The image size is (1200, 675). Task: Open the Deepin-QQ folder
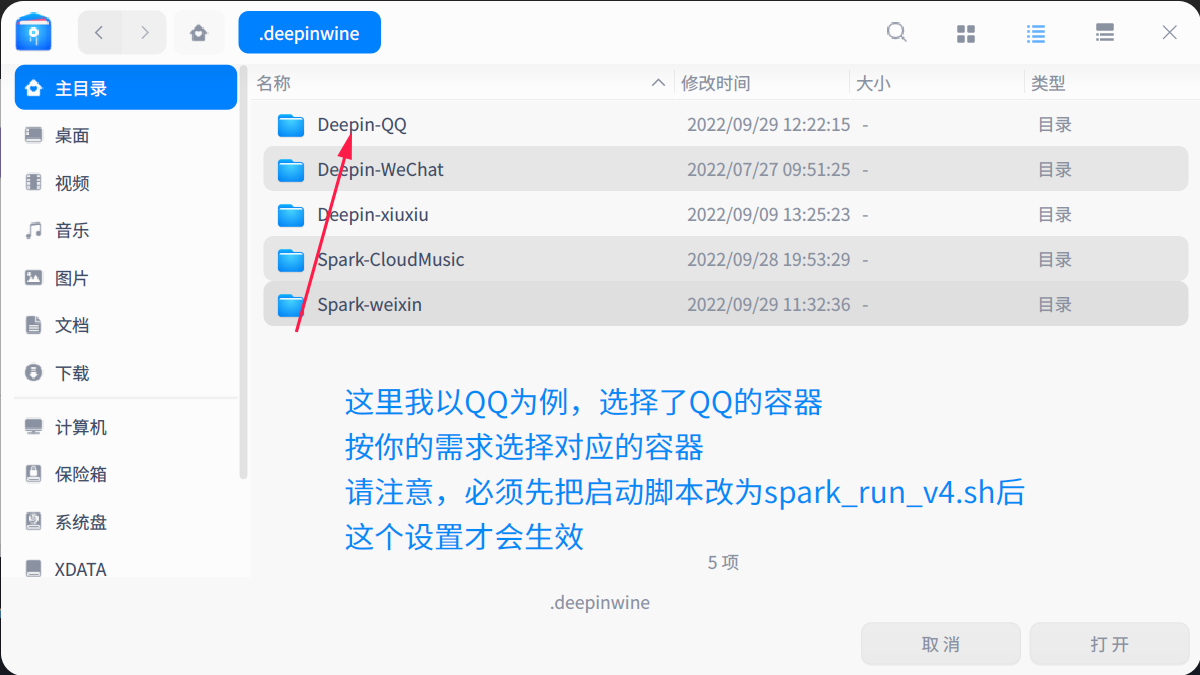tap(361, 124)
